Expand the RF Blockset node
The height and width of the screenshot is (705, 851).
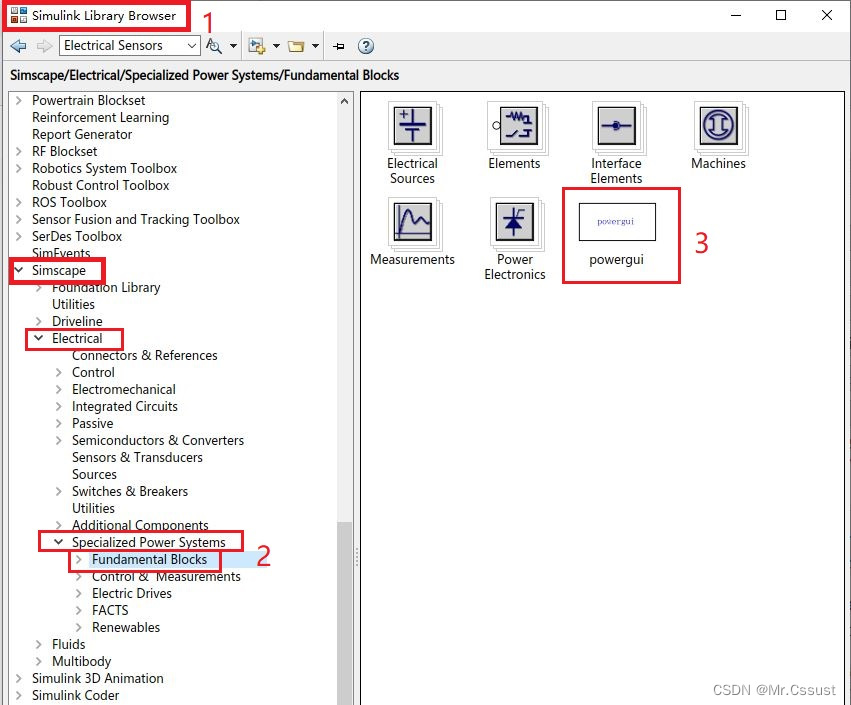pos(19,151)
